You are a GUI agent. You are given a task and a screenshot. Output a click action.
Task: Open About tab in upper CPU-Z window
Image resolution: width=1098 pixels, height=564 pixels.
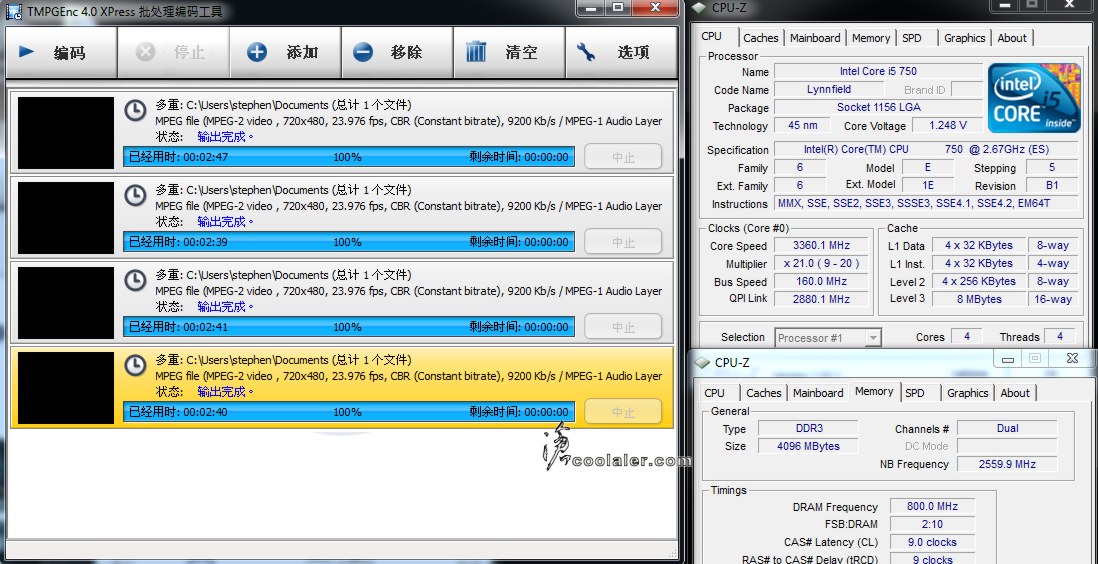tap(1012, 38)
